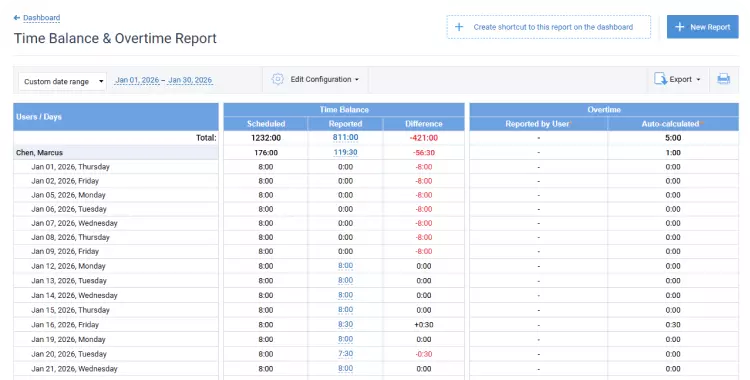
Task: Click the Time Balance header
Action: coord(344,110)
